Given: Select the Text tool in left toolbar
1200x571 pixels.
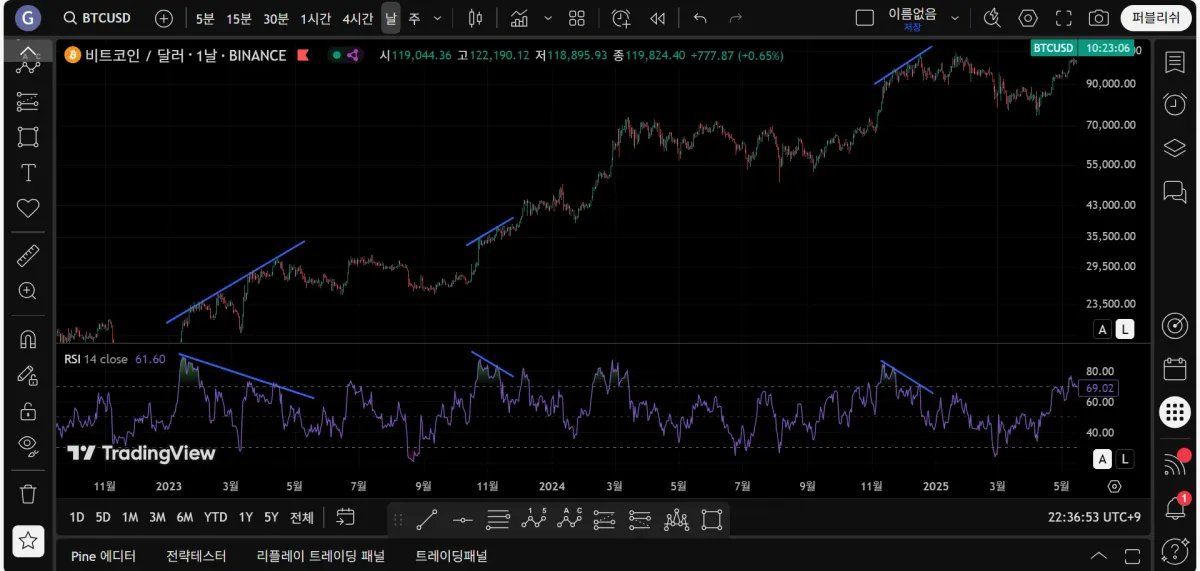Looking at the screenshot, I should [28, 173].
